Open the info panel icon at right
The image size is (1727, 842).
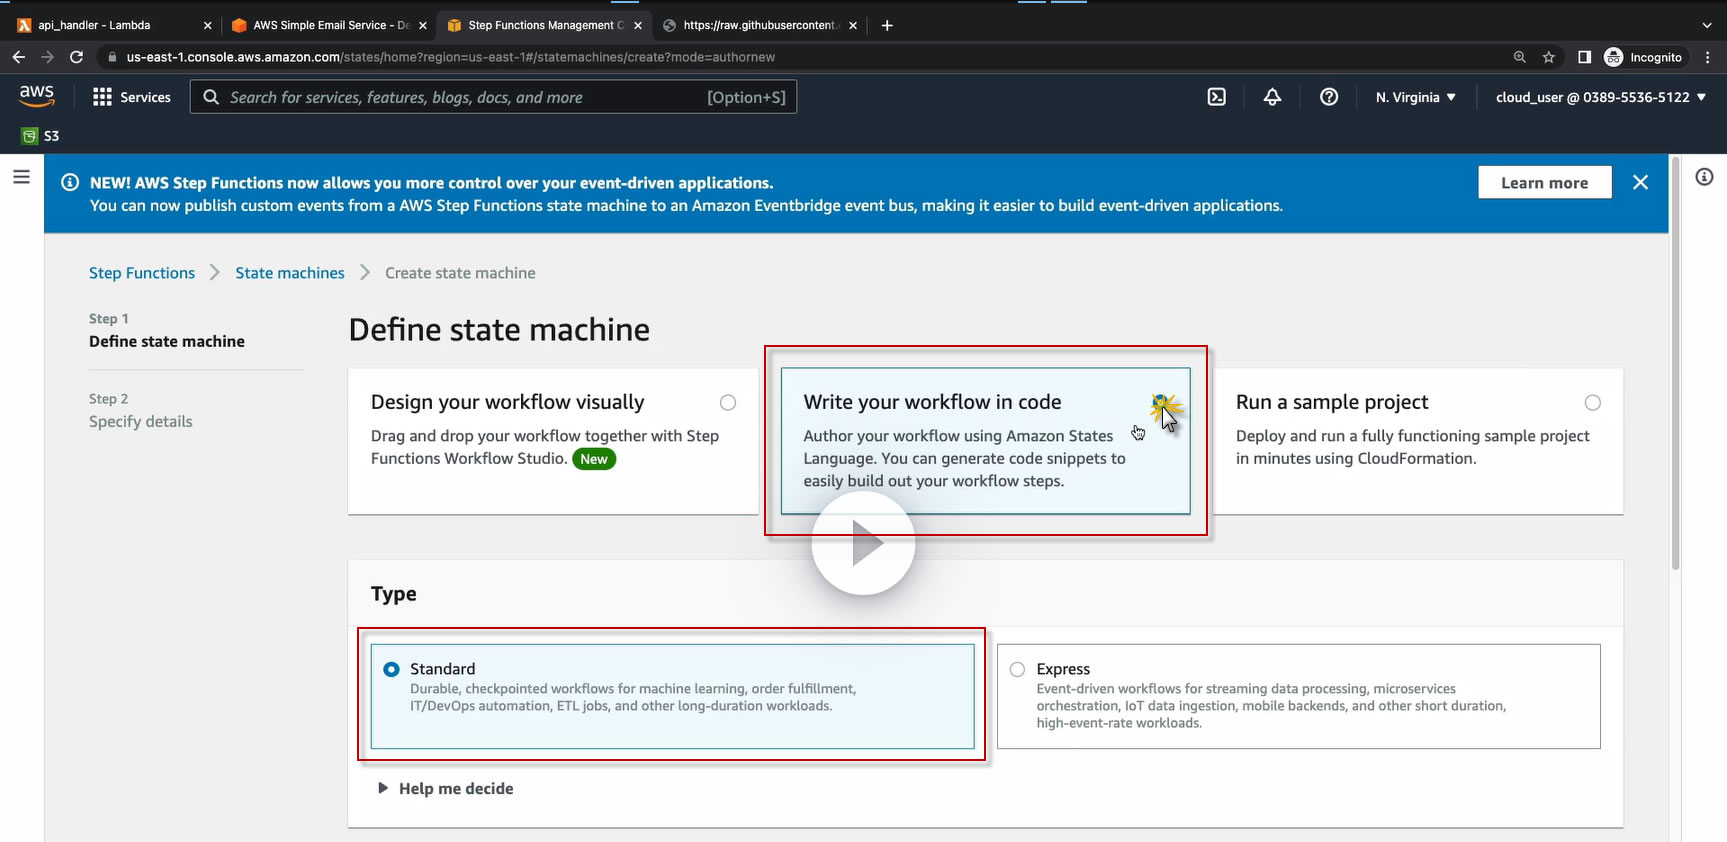pyautogui.click(x=1704, y=177)
